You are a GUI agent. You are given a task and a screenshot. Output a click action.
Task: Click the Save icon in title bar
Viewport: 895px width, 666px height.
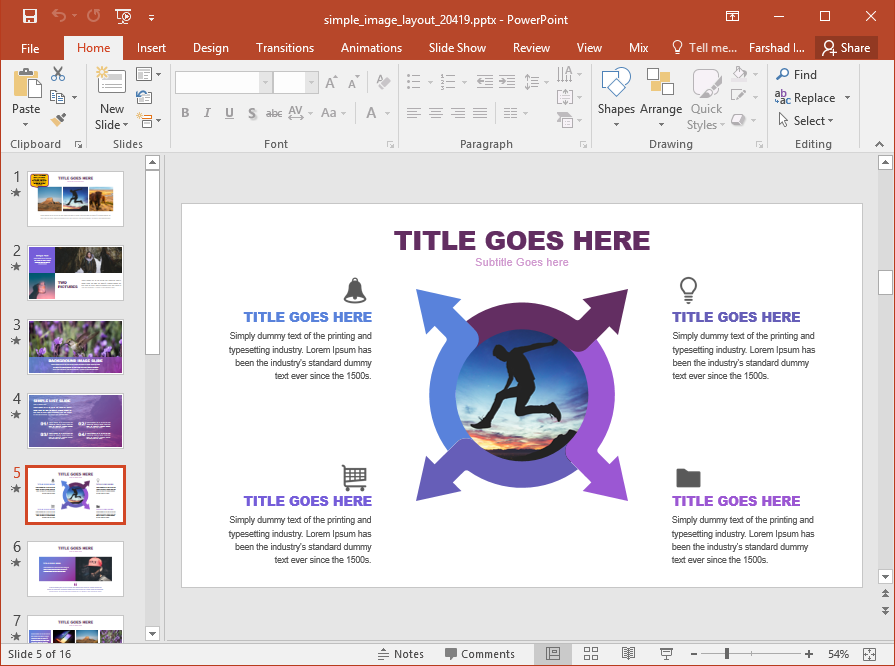pyautogui.click(x=30, y=16)
